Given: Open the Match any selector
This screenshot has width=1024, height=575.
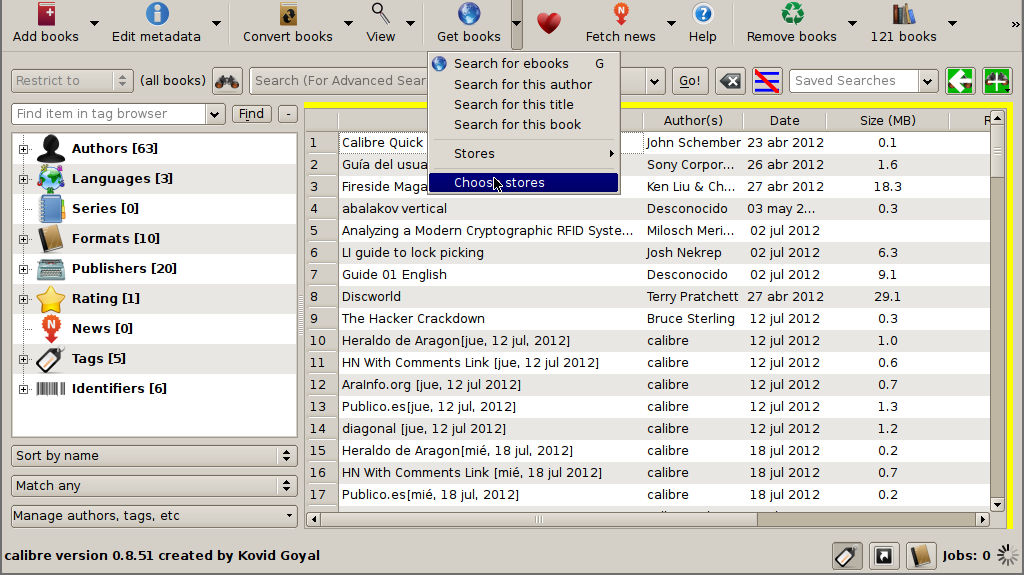Looking at the screenshot, I should tap(154, 485).
